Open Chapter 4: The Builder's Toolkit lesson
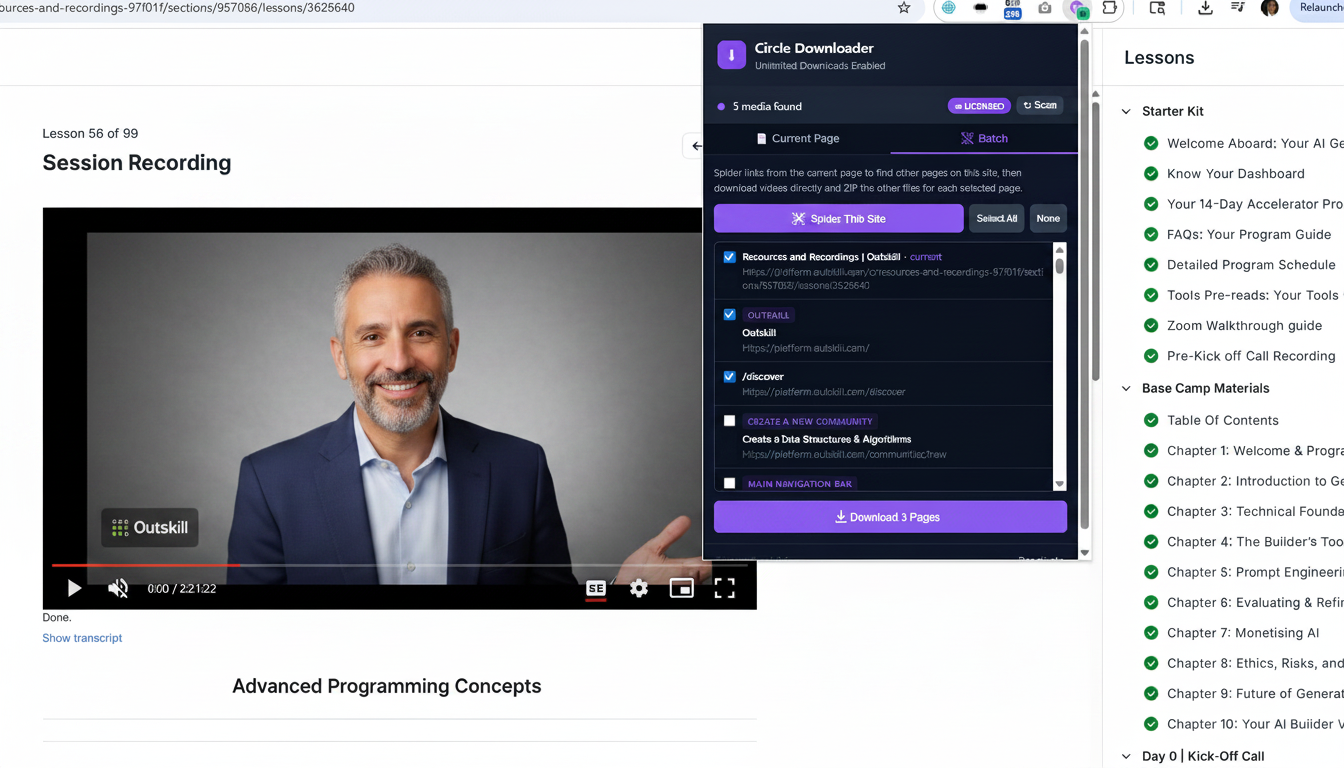 point(1255,541)
